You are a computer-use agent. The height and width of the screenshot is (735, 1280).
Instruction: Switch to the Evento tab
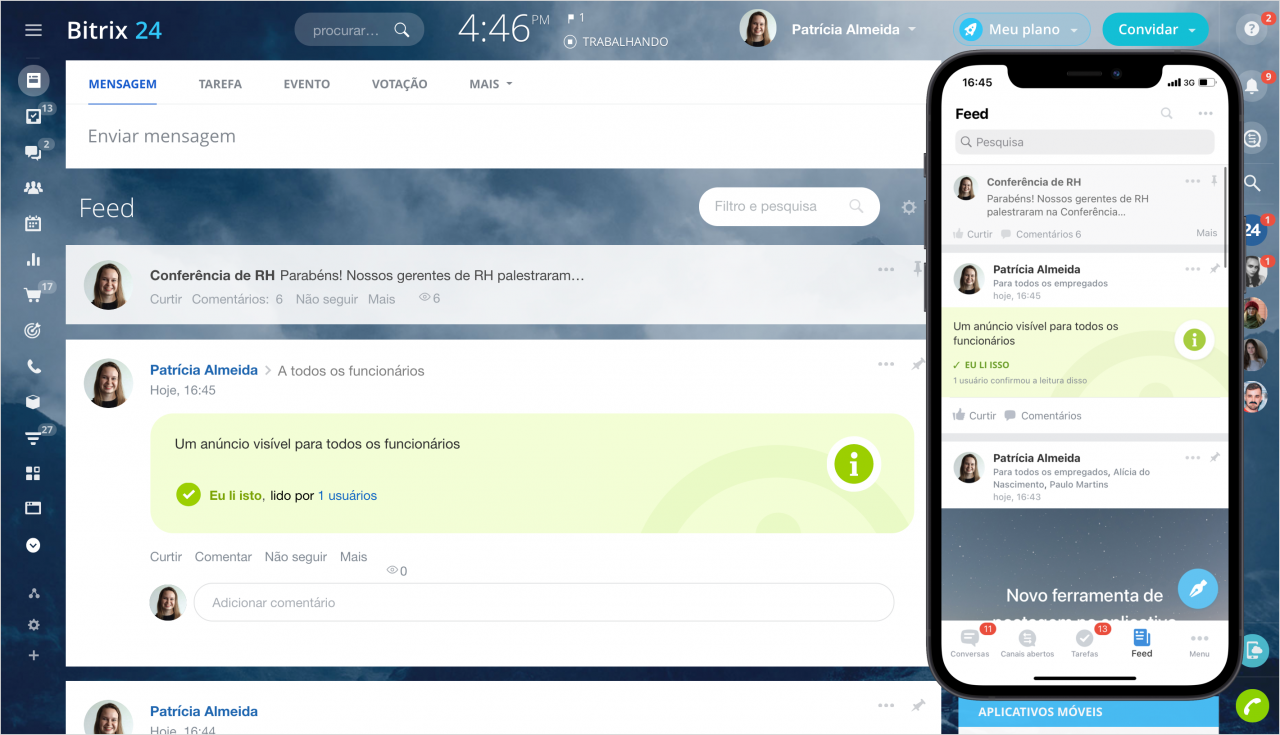point(307,84)
